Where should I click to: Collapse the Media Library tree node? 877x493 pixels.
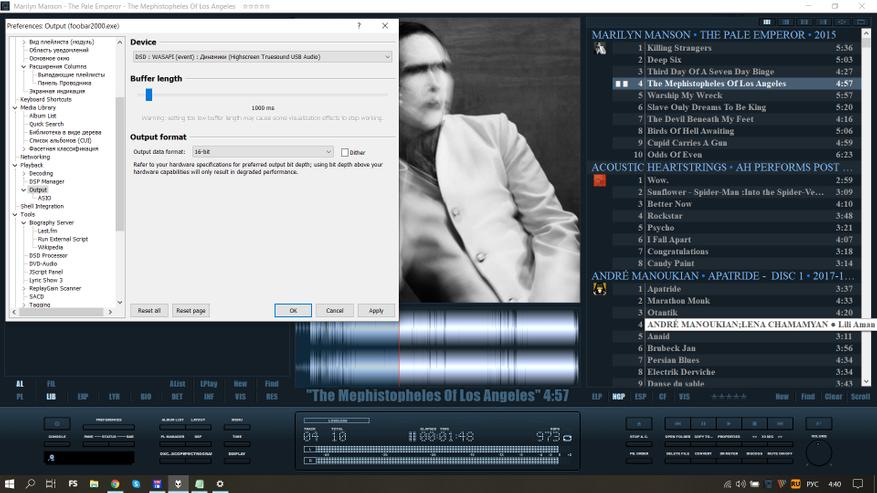pyautogui.click(x=15, y=107)
